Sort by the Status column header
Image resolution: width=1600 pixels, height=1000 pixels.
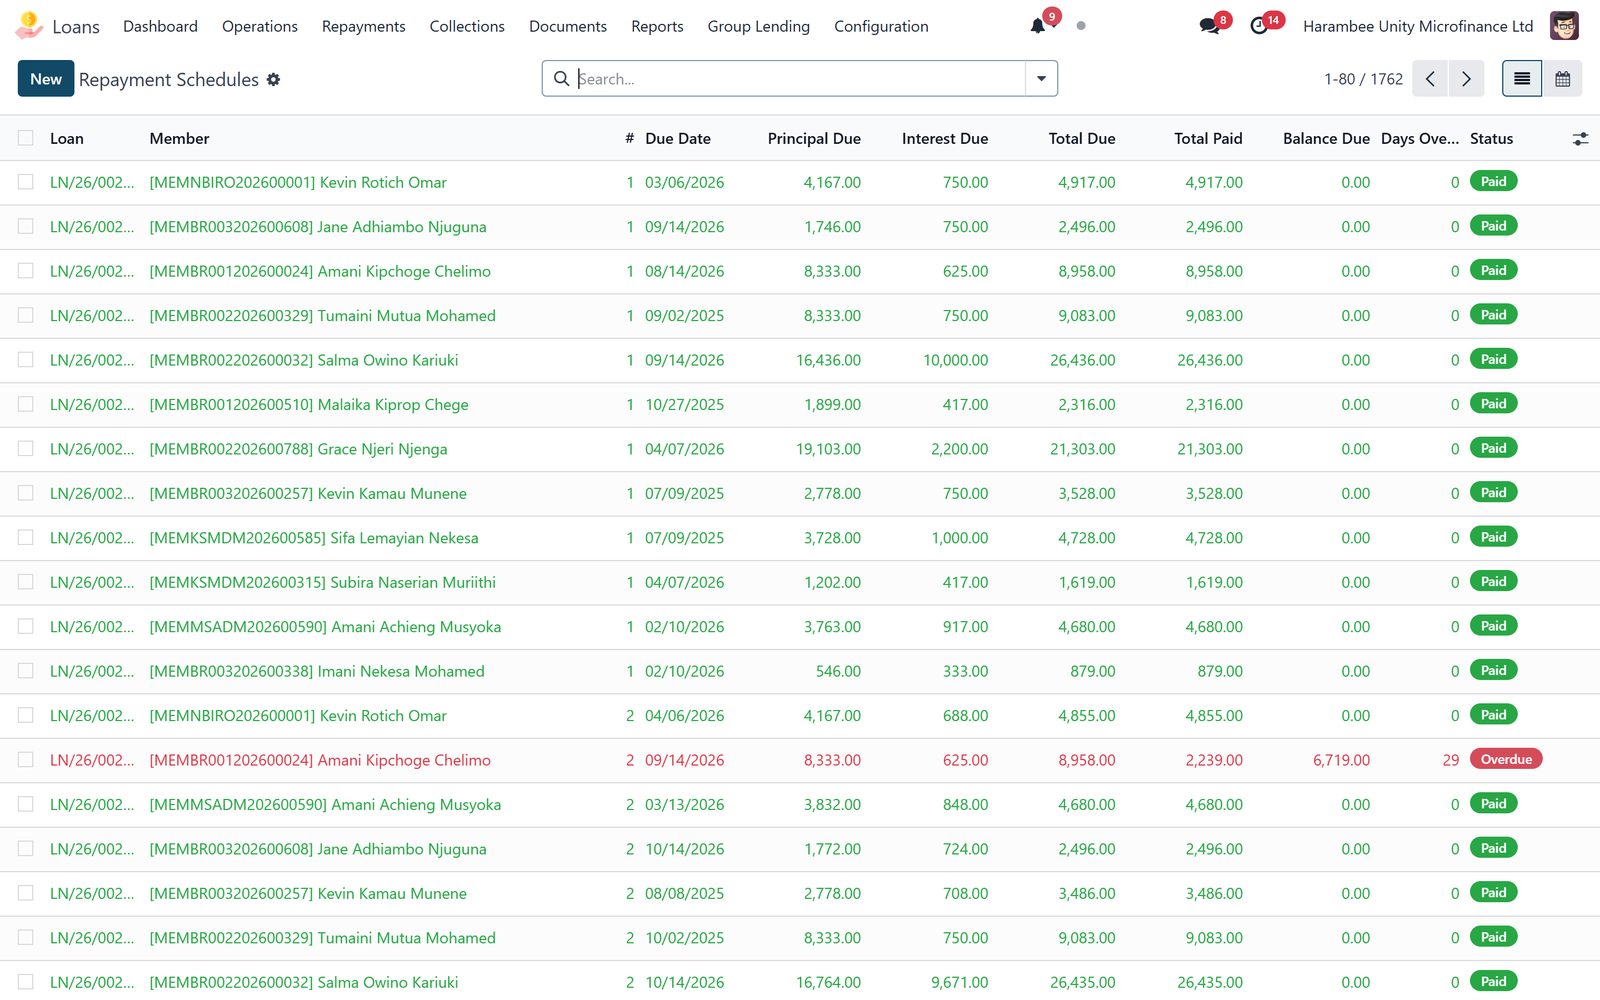point(1491,139)
